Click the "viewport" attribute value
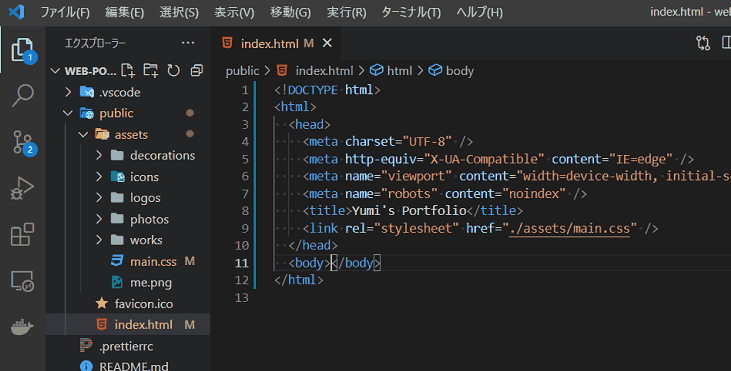 click(x=416, y=176)
